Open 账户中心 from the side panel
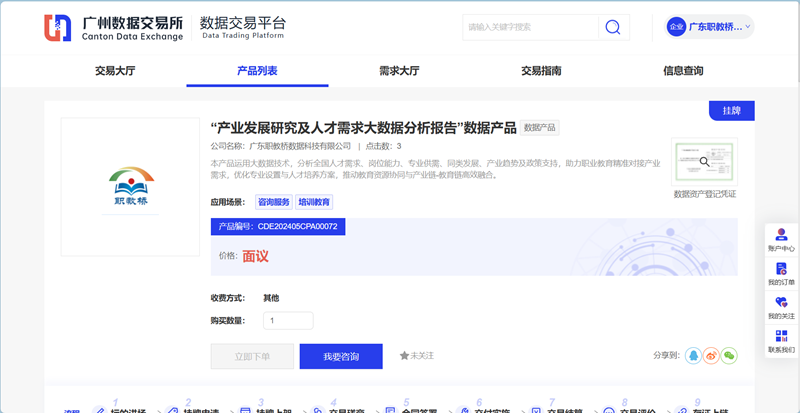Screen dimensions: 800x413 [781, 237]
